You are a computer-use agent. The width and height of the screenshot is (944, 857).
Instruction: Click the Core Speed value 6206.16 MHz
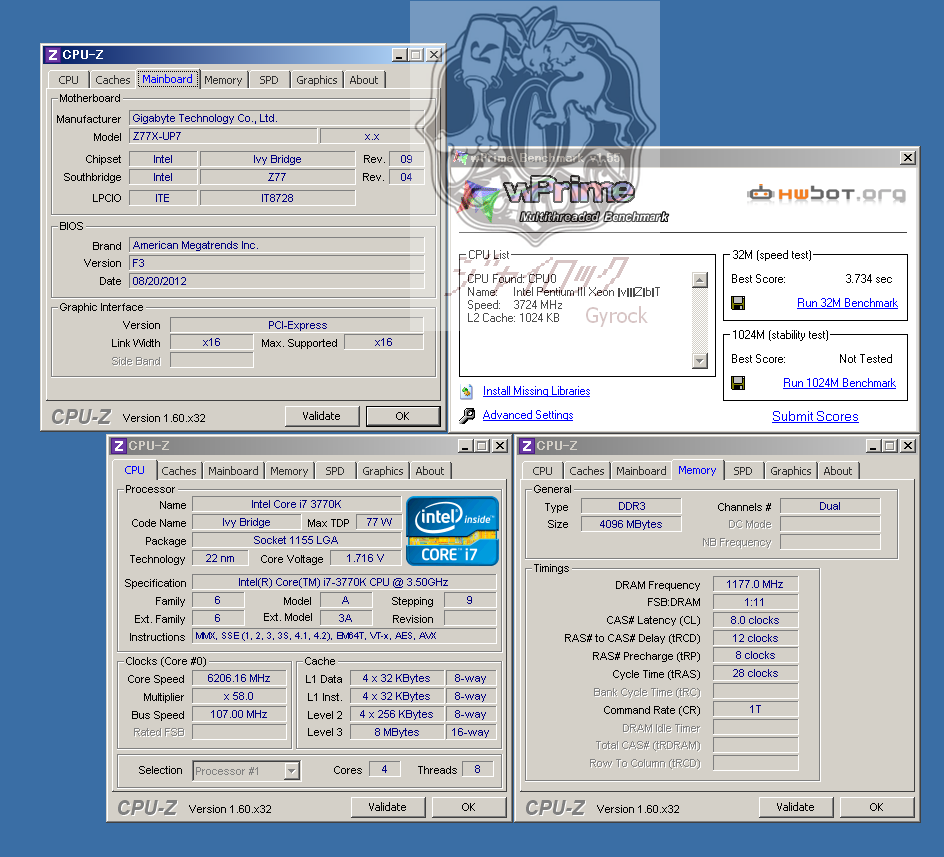[239, 678]
